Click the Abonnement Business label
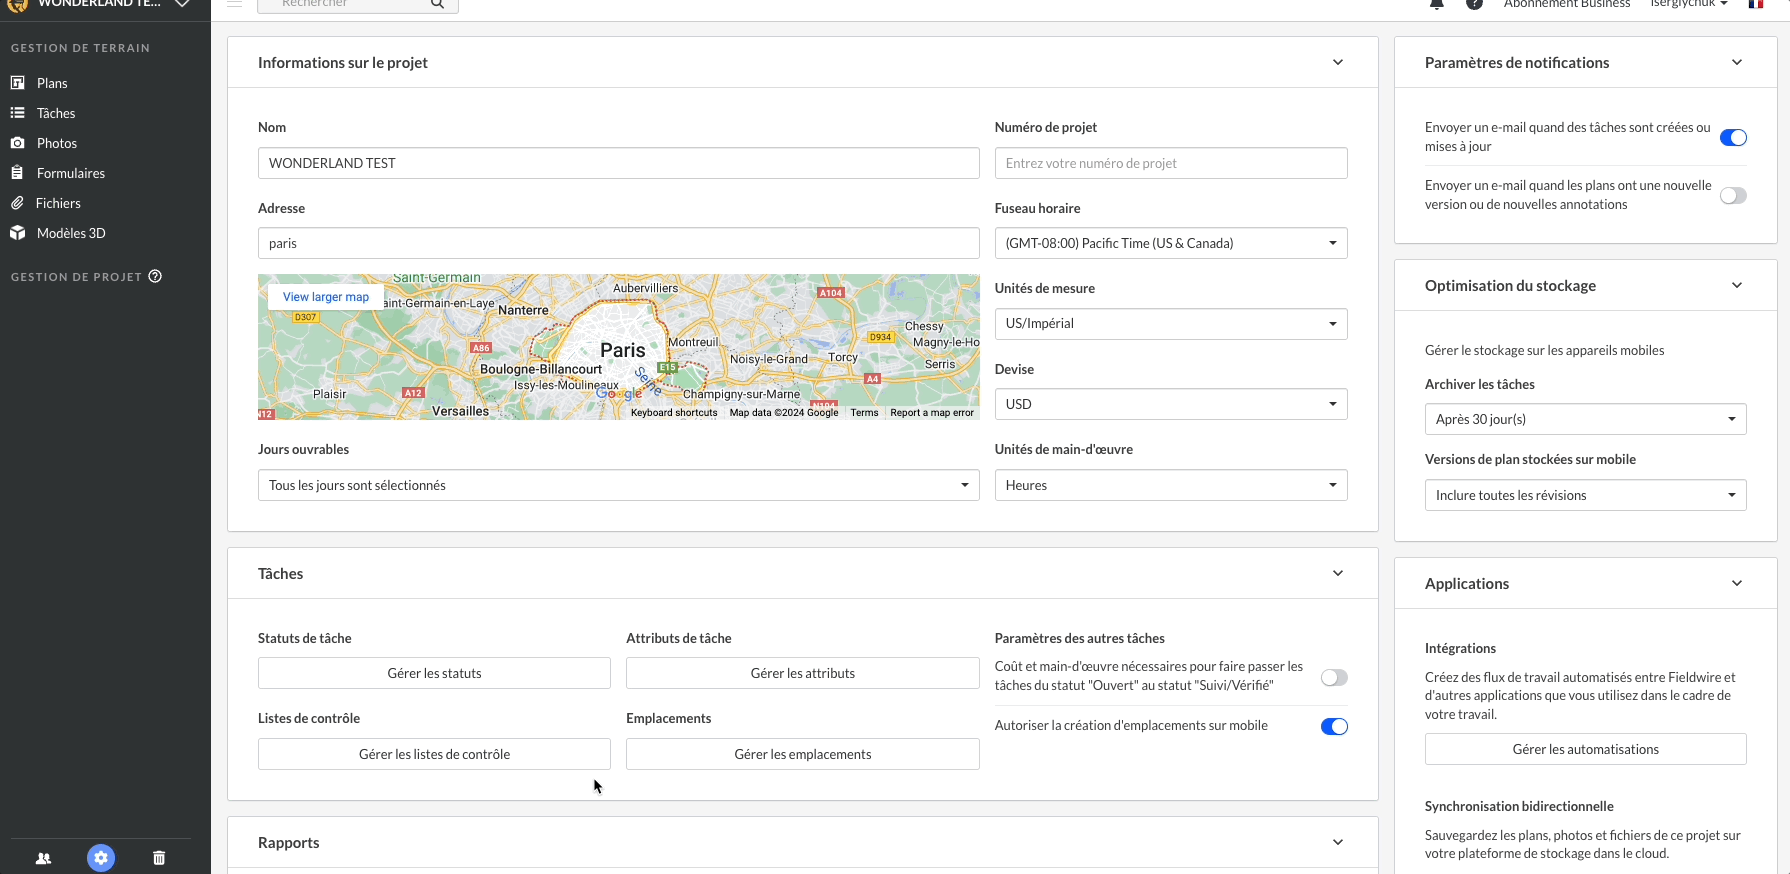The width and height of the screenshot is (1790, 874). point(1567,4)
